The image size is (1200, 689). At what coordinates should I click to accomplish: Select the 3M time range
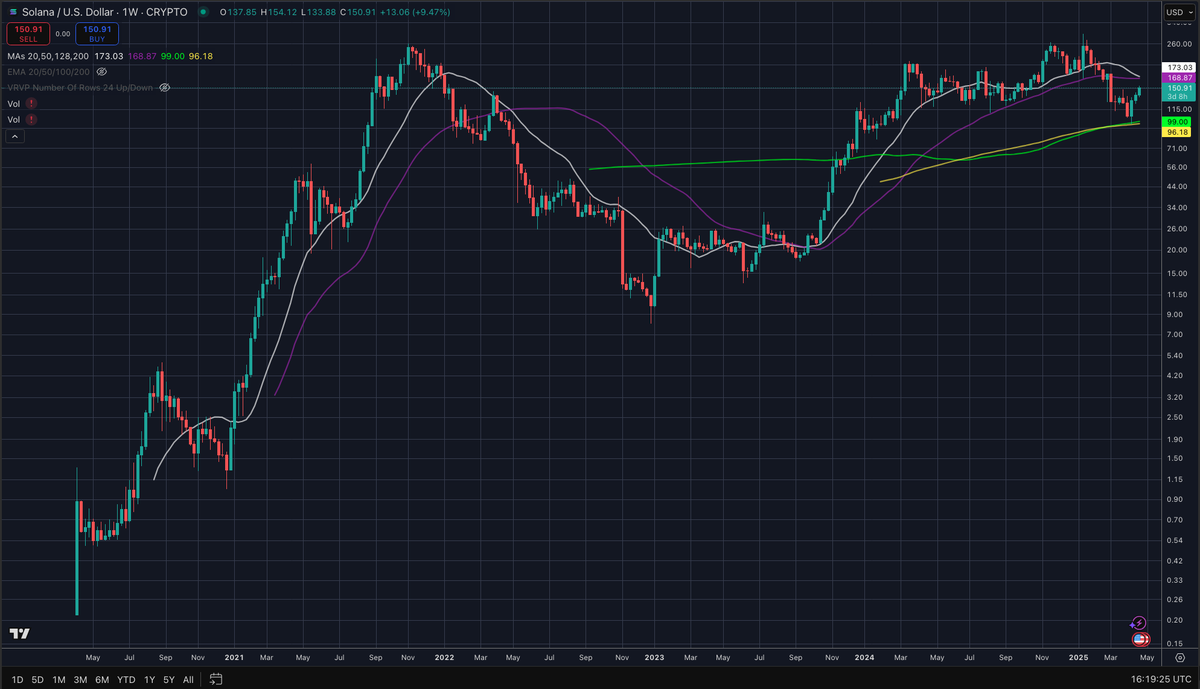coord(80,679)
